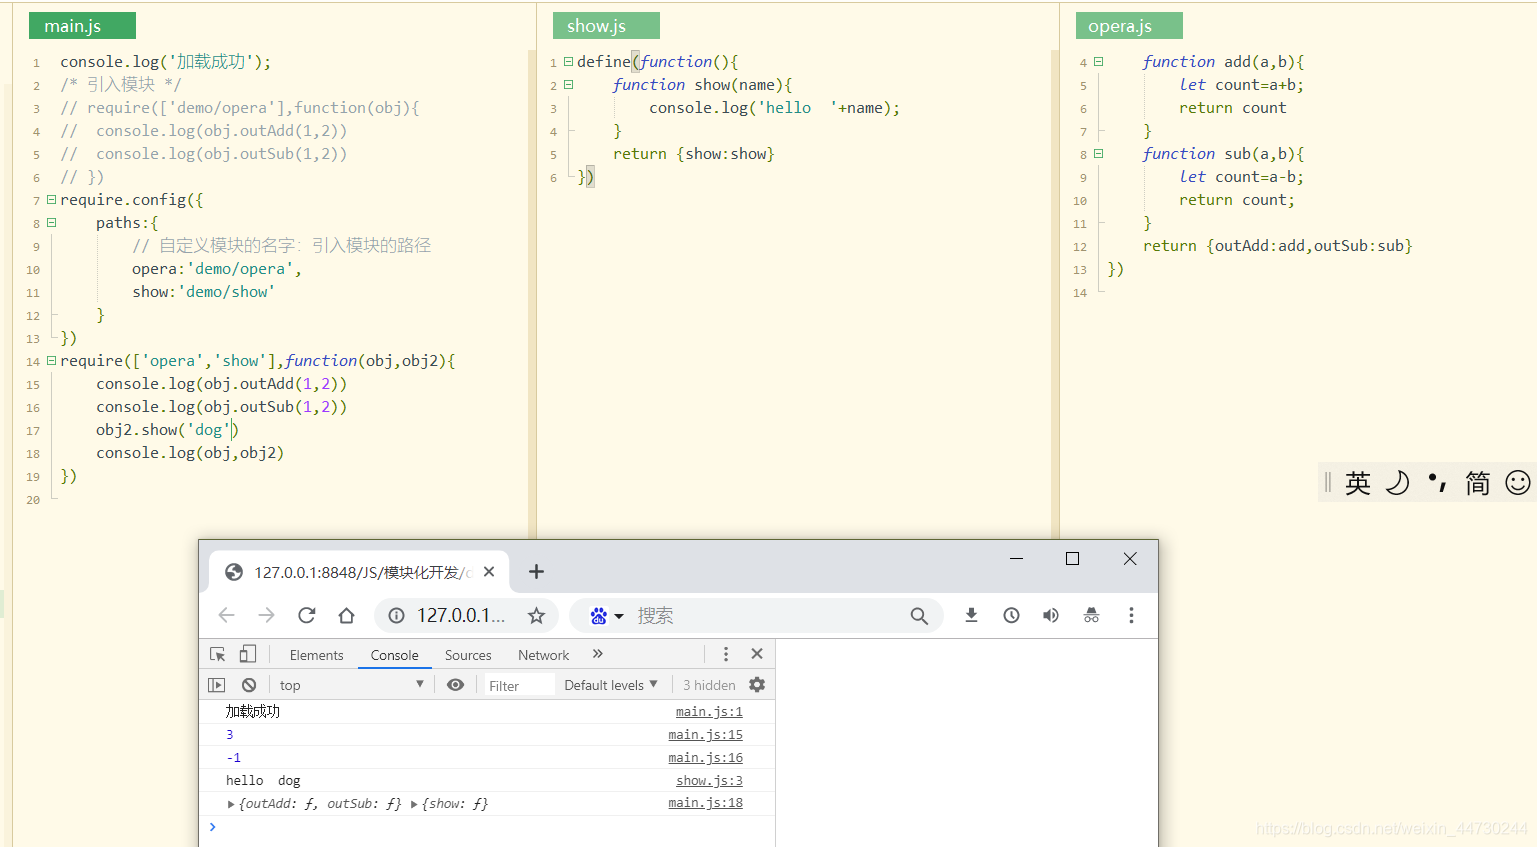This screenshot has width=1537, height=847.
Task: Click the speaker sound icon in browser toolbar
Action: pos(1051,615)
